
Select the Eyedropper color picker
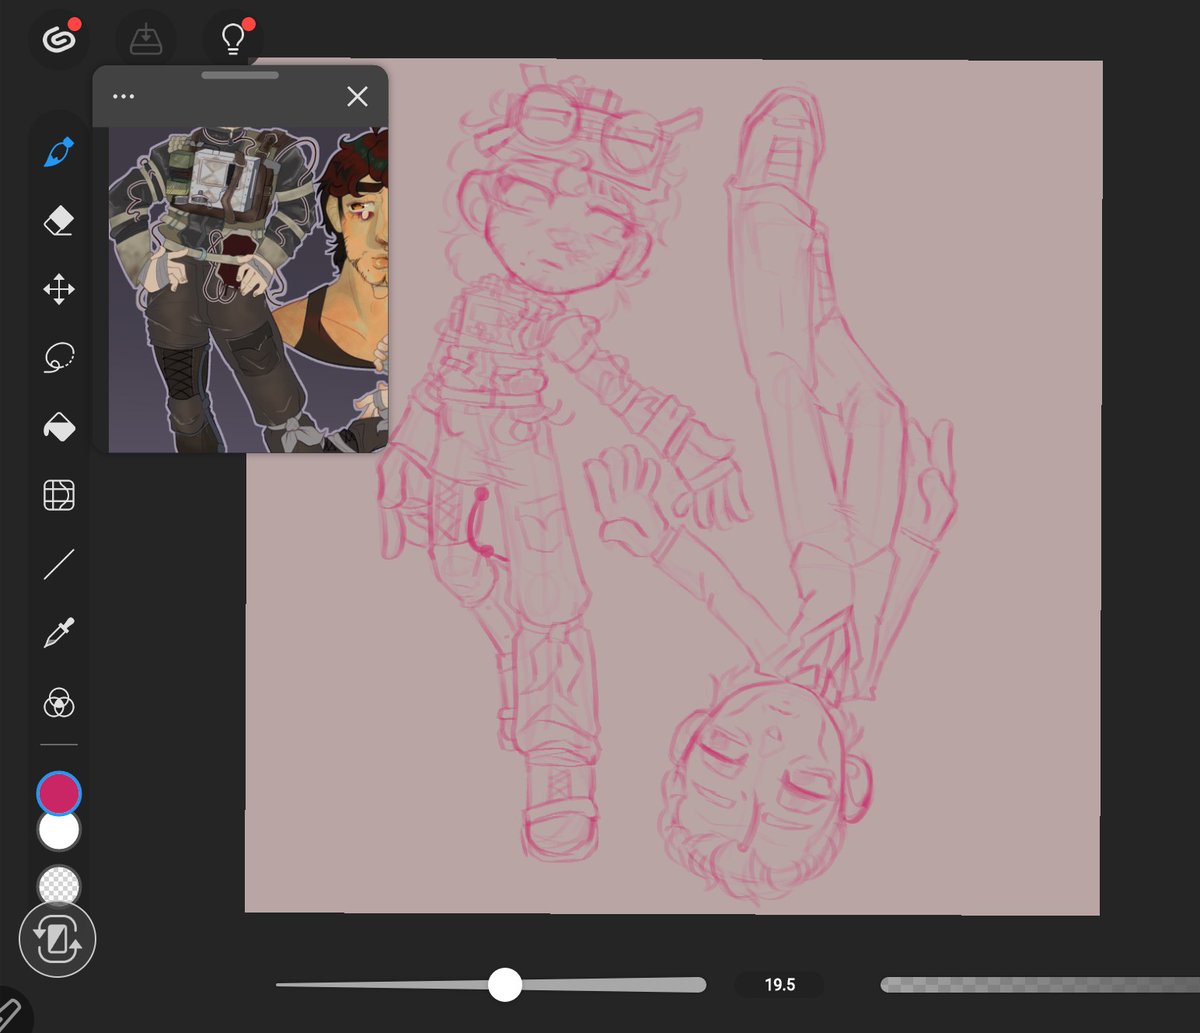59,633
